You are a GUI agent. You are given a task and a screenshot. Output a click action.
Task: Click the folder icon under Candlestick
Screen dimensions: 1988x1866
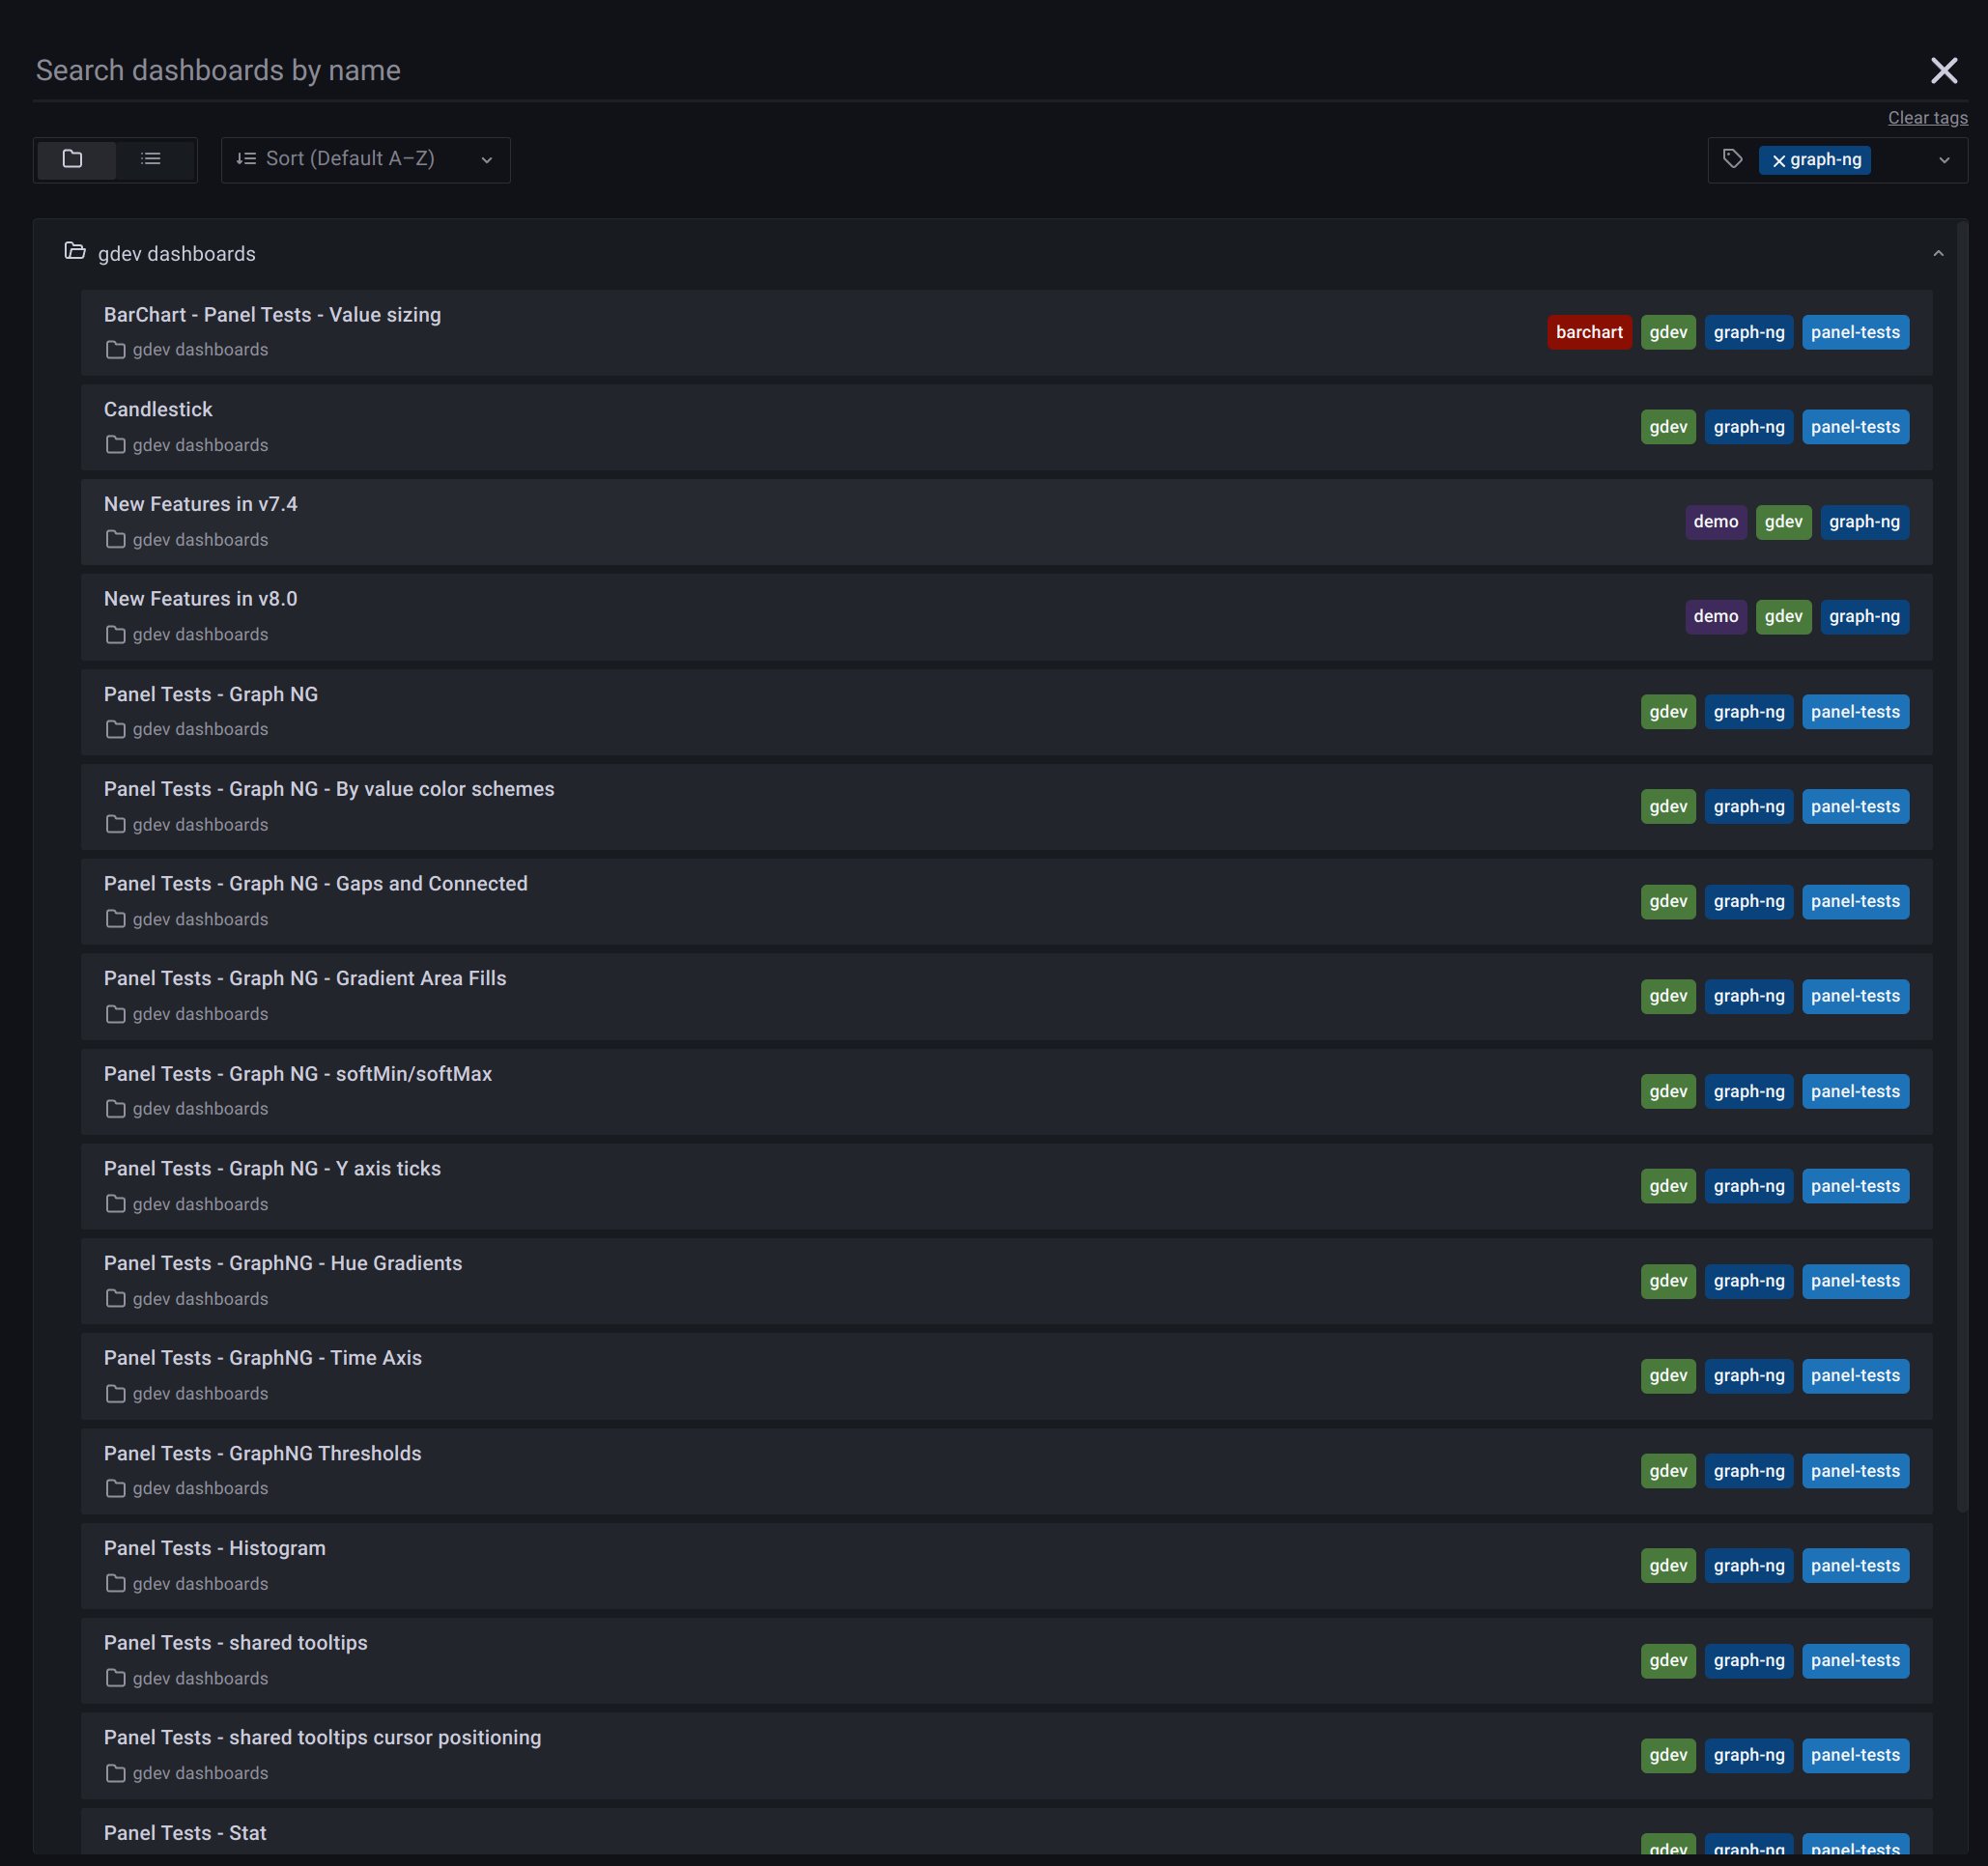[x=115, y=445]
